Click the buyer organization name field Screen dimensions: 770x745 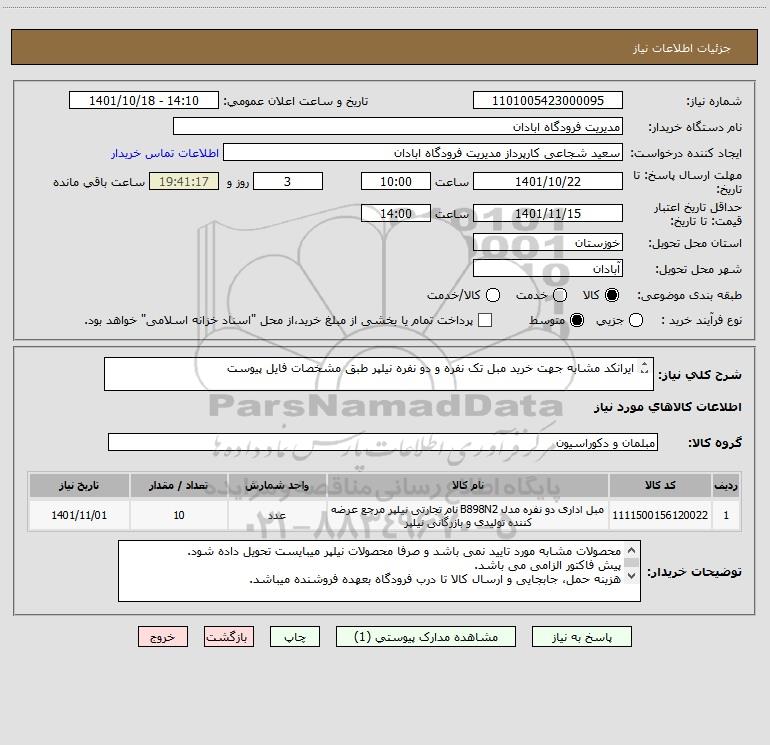[398, 127]
